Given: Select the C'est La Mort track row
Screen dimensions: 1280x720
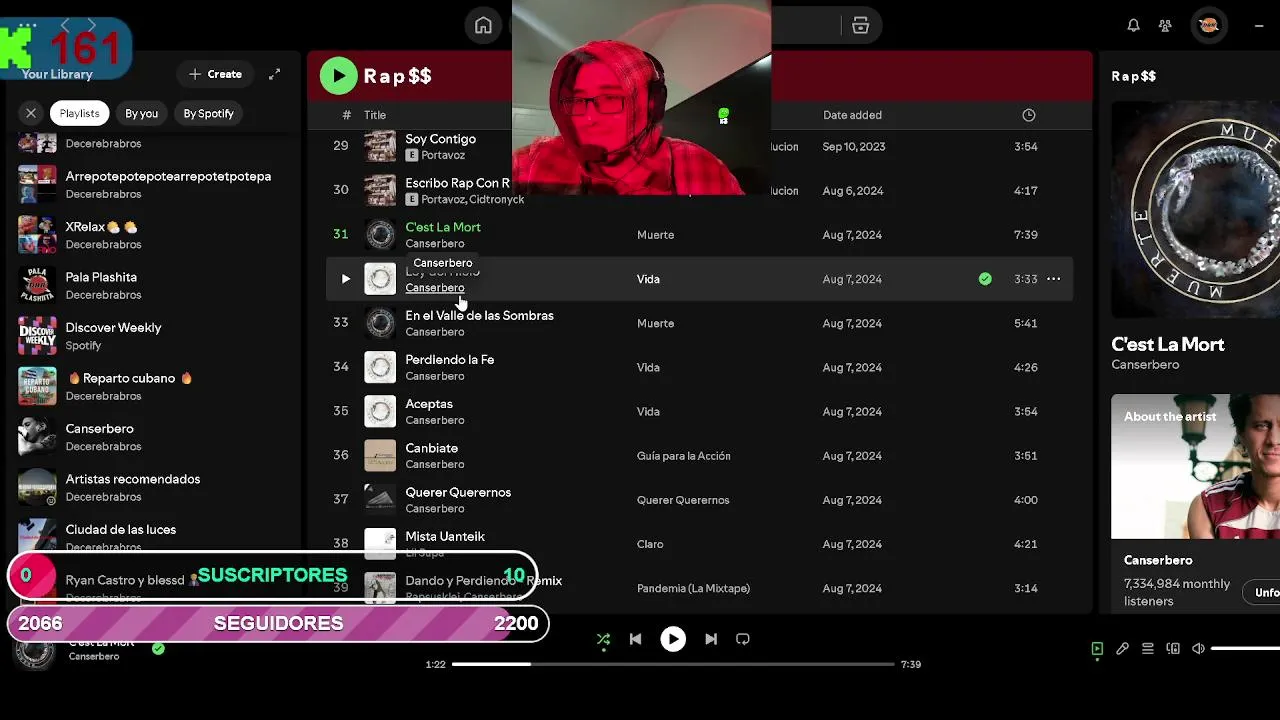Looking at the screenshot, I should (699, 235).
